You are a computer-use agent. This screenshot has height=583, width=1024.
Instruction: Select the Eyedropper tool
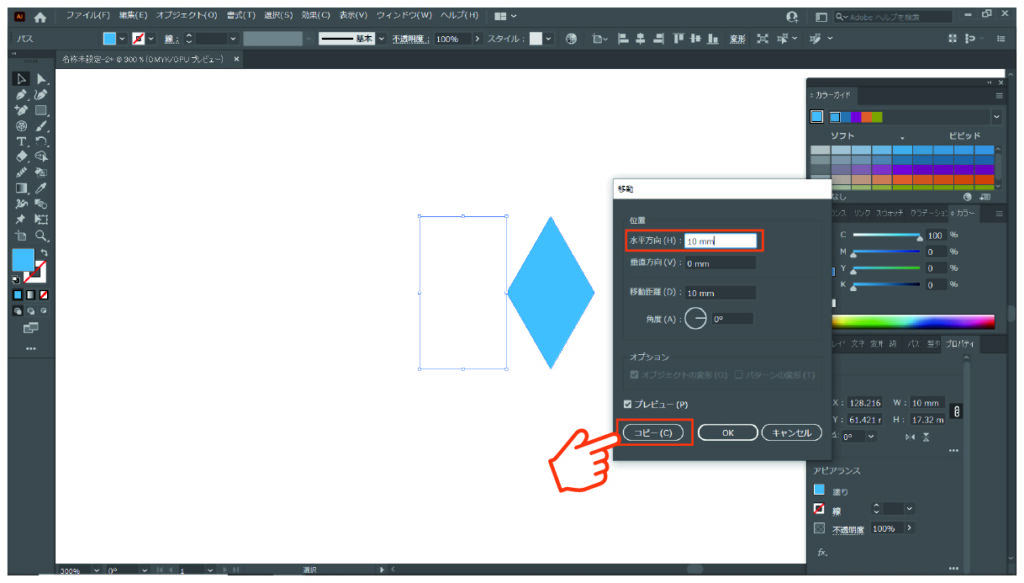[41, 188]
